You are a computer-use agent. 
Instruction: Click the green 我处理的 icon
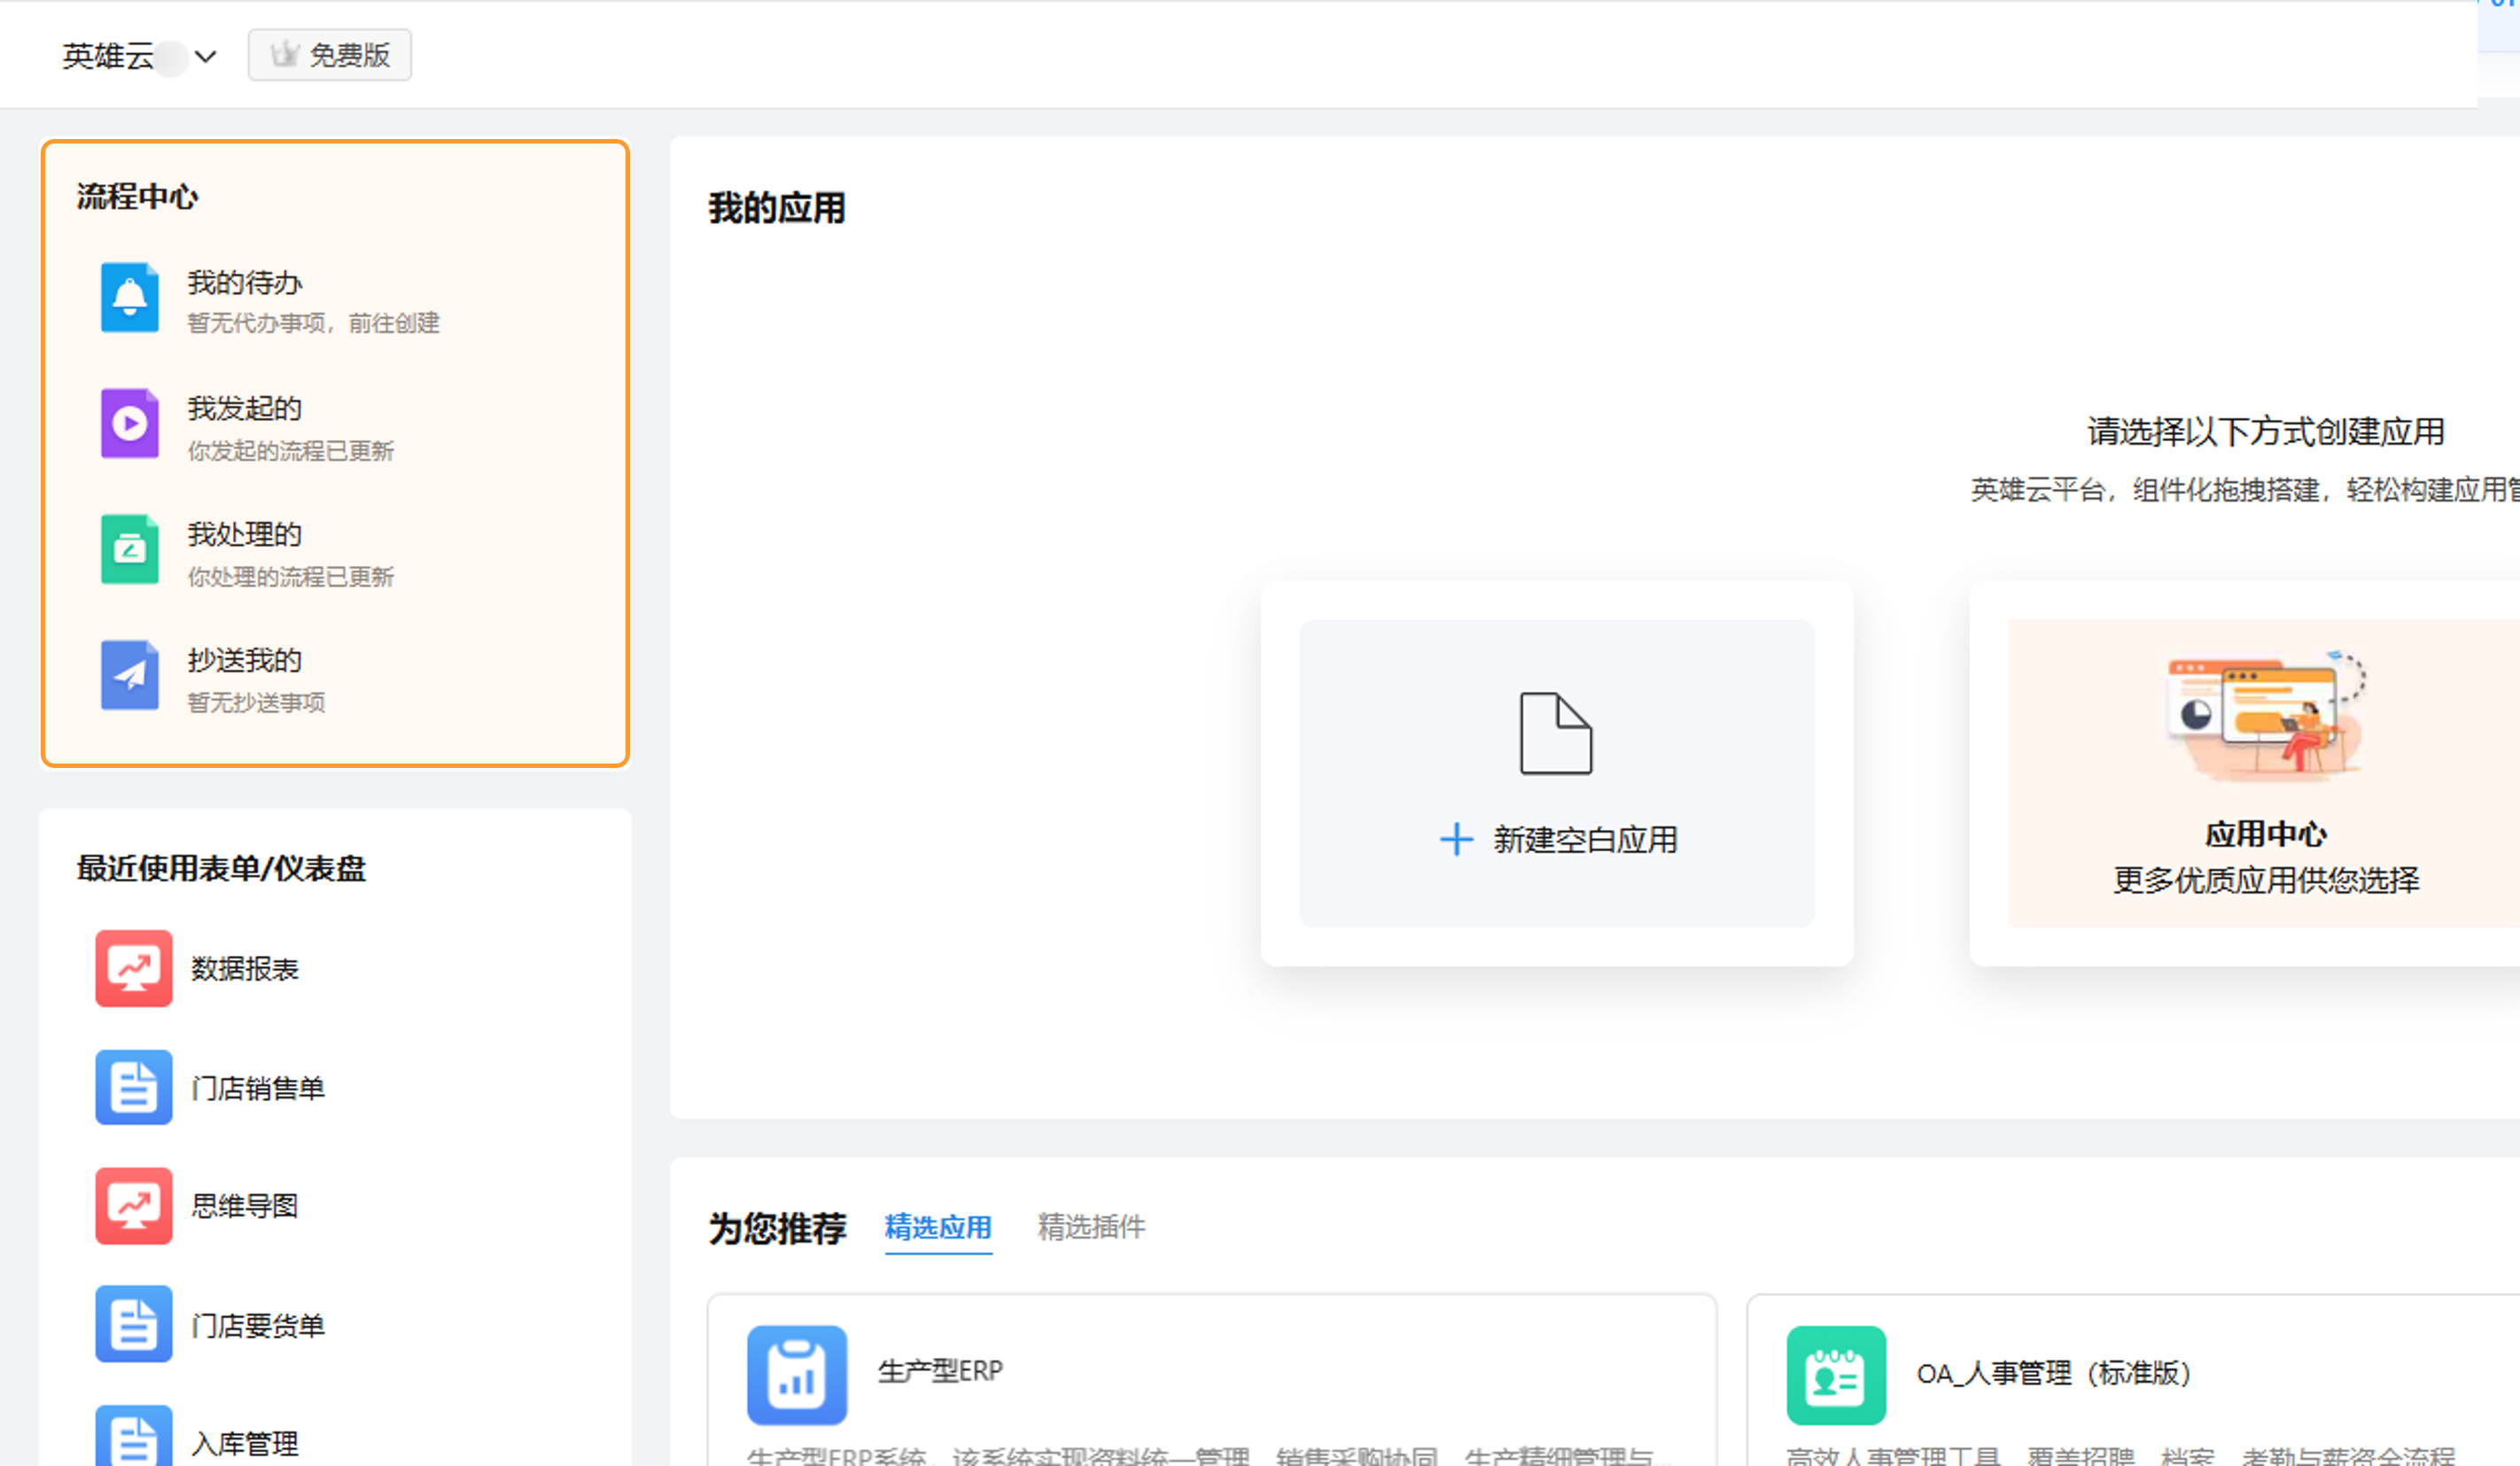pyautogui.click(x=129, y=549)
